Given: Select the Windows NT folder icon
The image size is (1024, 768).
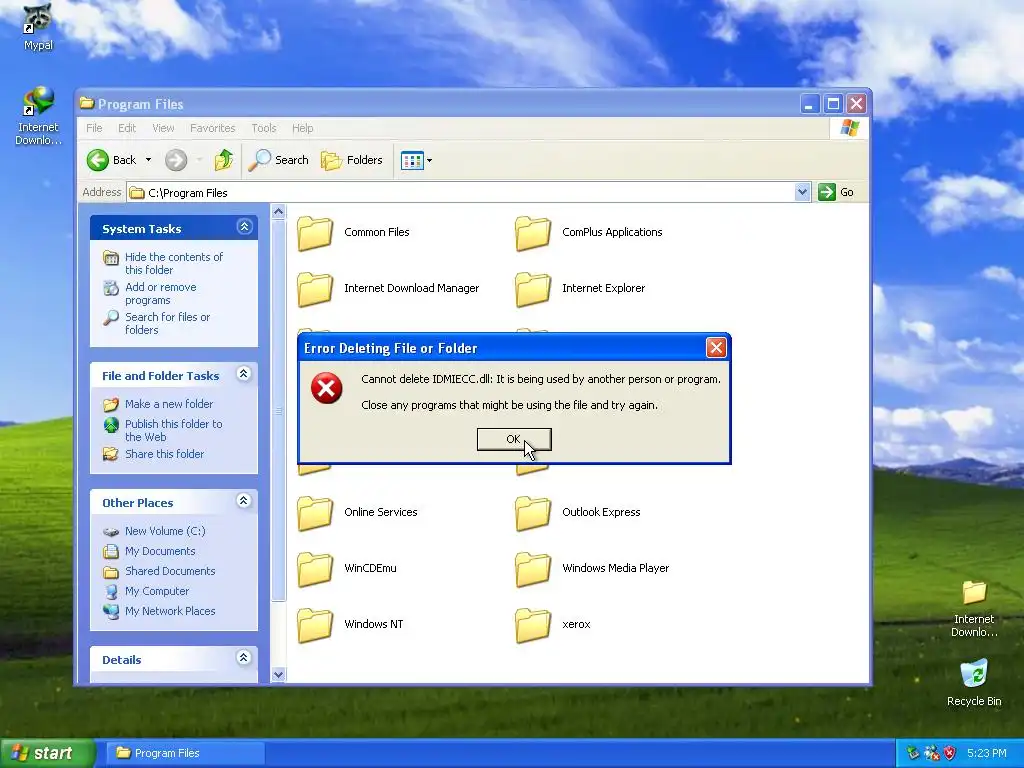Looking at the screenshot, I should pyautogui.click(x=315, y=626).
